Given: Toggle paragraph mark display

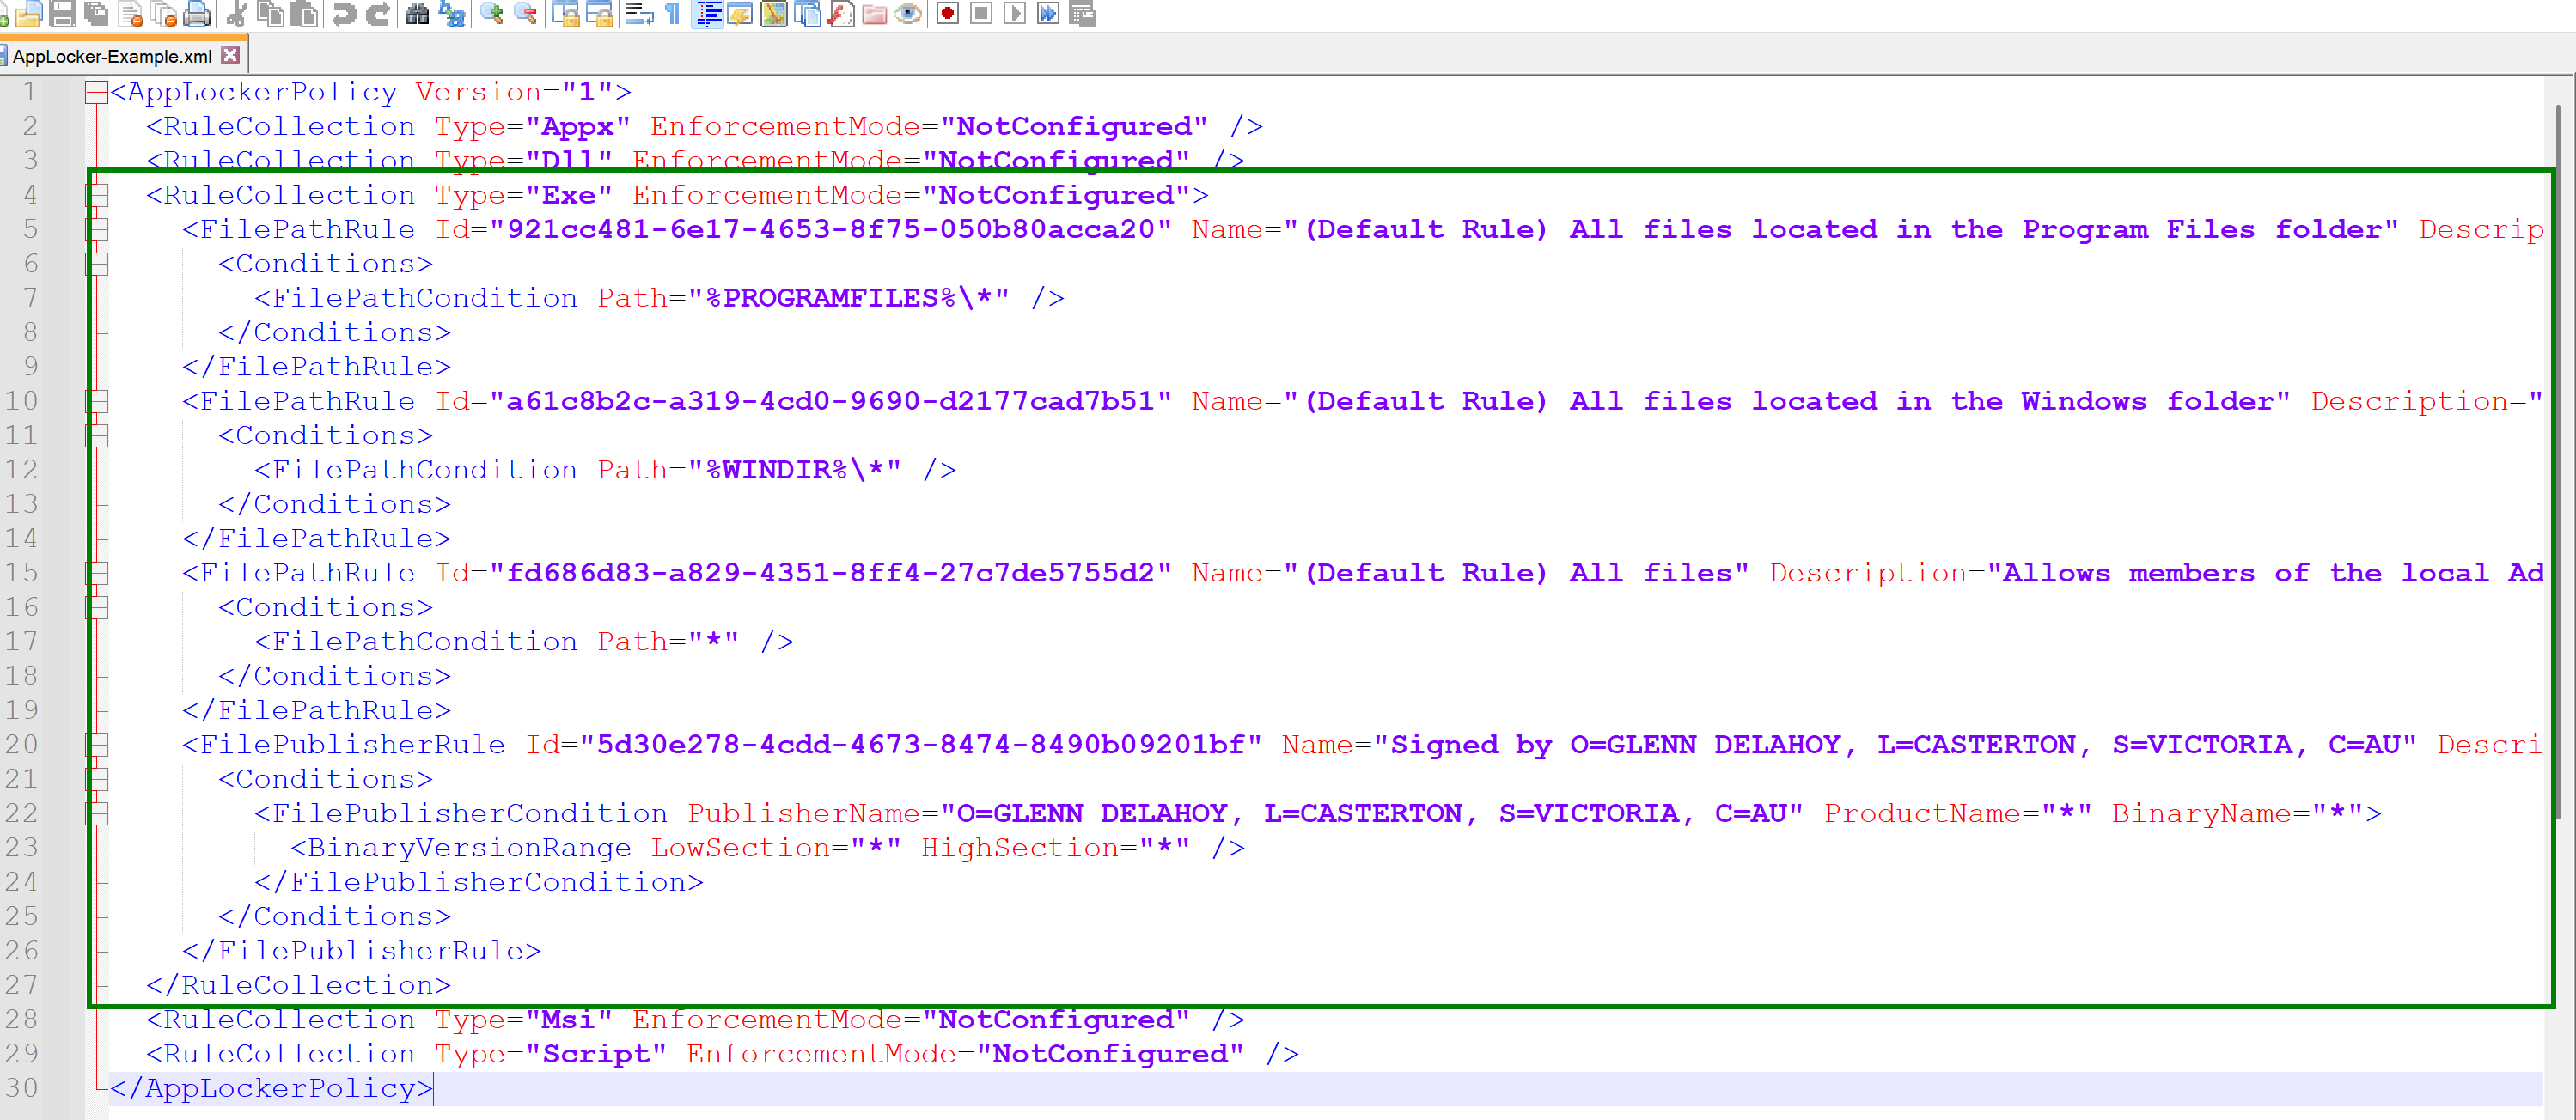Looking at the screenshot, I should click(x=673, y=14).
